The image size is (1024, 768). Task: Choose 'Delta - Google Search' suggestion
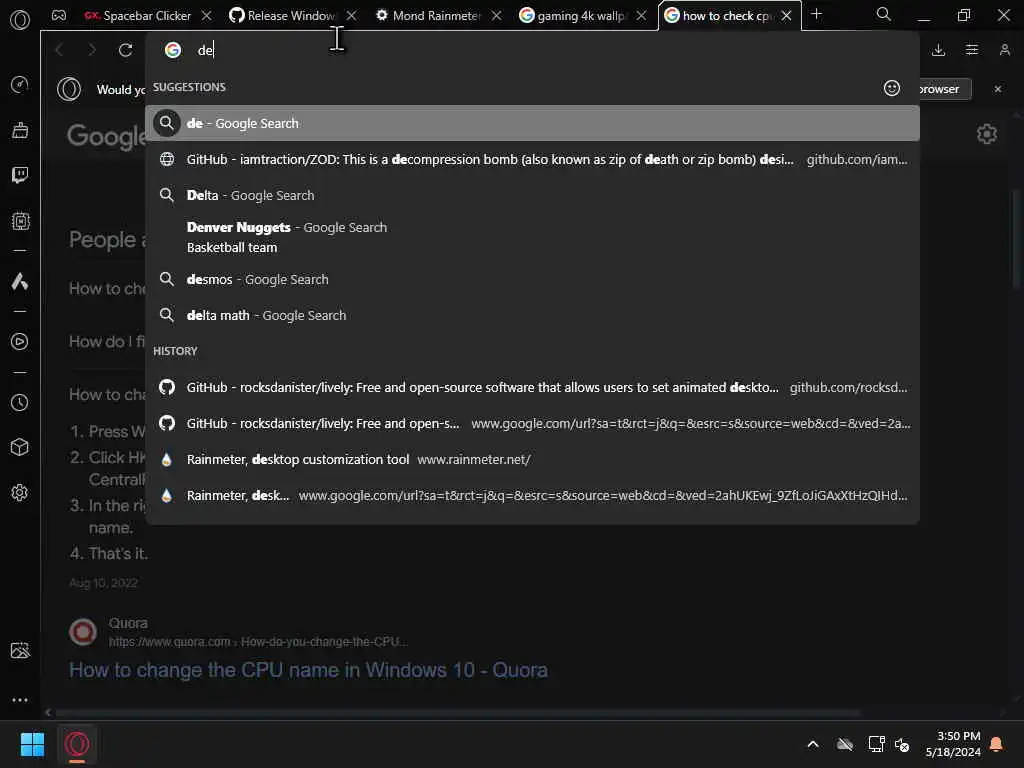point(532,195)
